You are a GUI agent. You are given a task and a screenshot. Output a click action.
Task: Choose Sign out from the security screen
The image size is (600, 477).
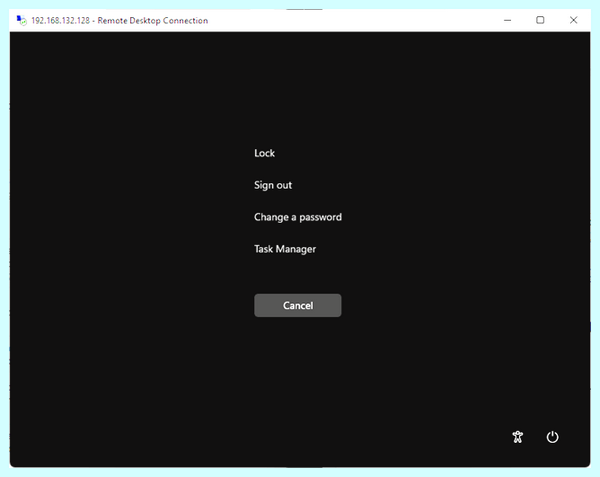click(x=273, y=185)
